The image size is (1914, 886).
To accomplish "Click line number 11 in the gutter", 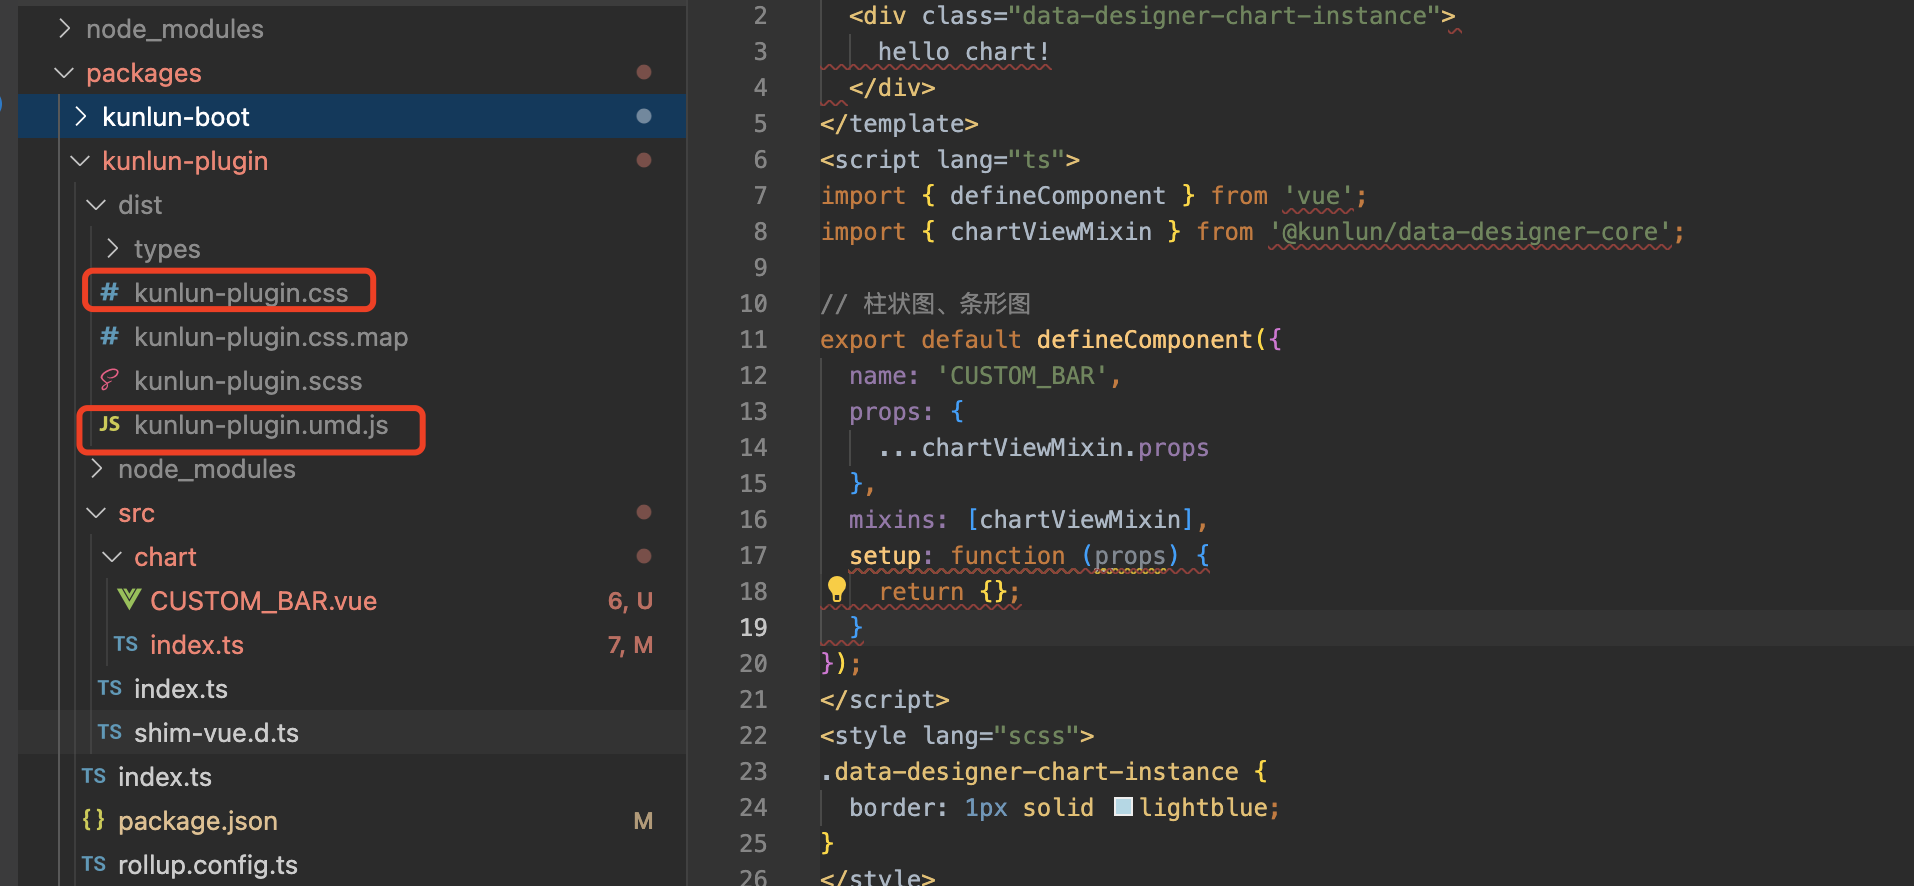I will click(x=753, y=339).
